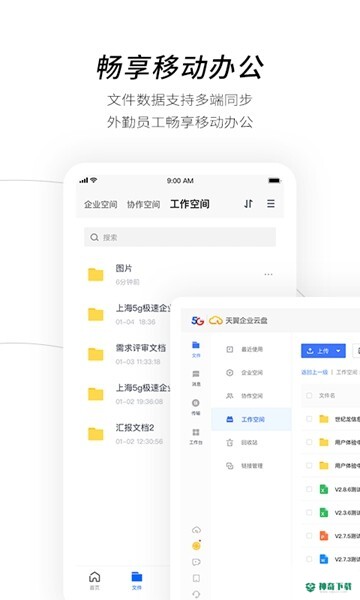360x600 pixels.
Task: Click the PowerPoint icon of V2.7.5 file
Action: [x=324, y=536]
